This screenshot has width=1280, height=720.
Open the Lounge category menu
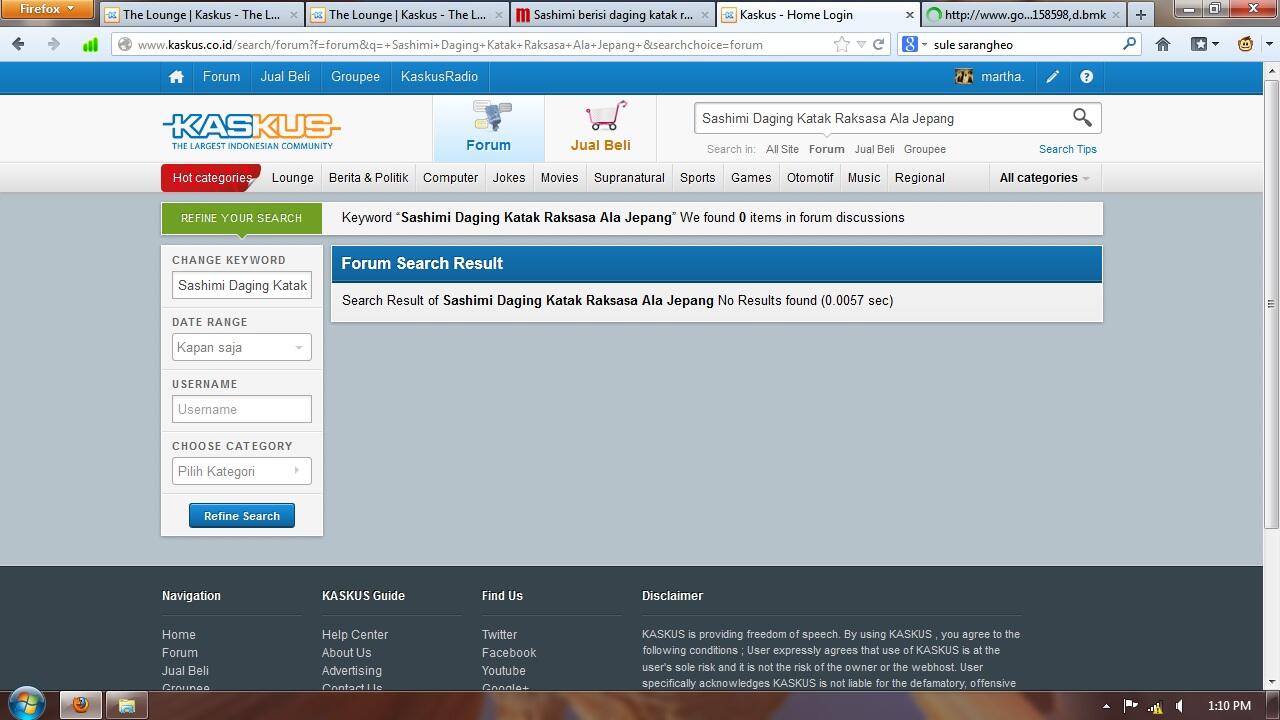click(293, 178)
